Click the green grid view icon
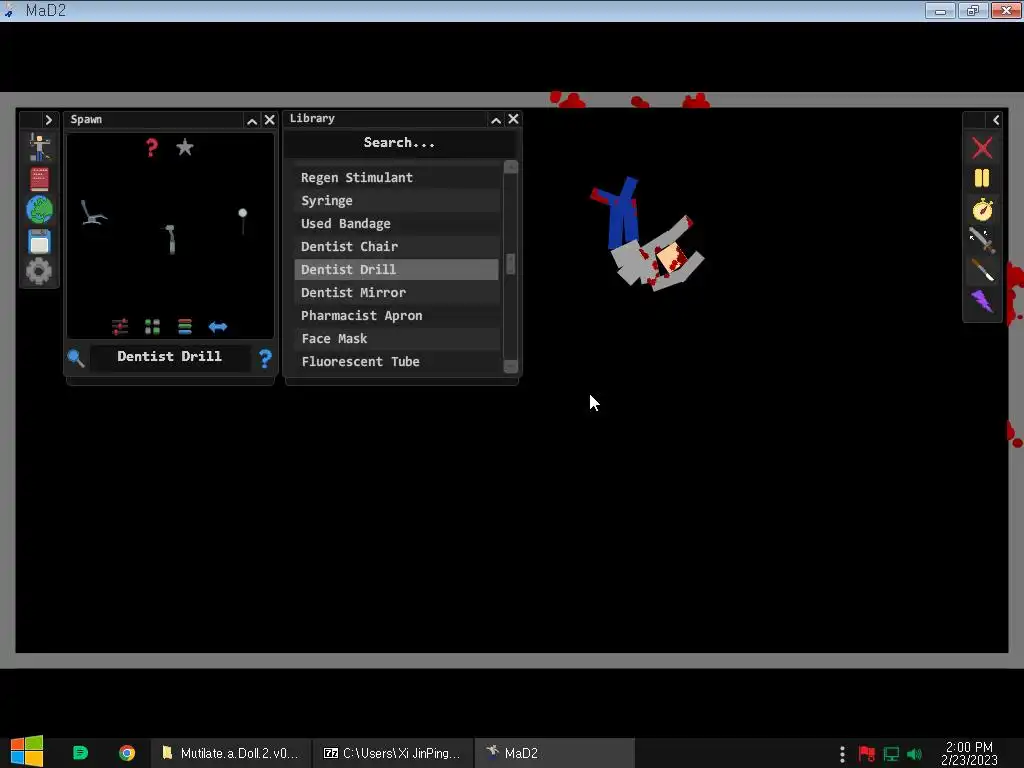The height and width of the screenshot is (768, 1024). coord(152,327)
